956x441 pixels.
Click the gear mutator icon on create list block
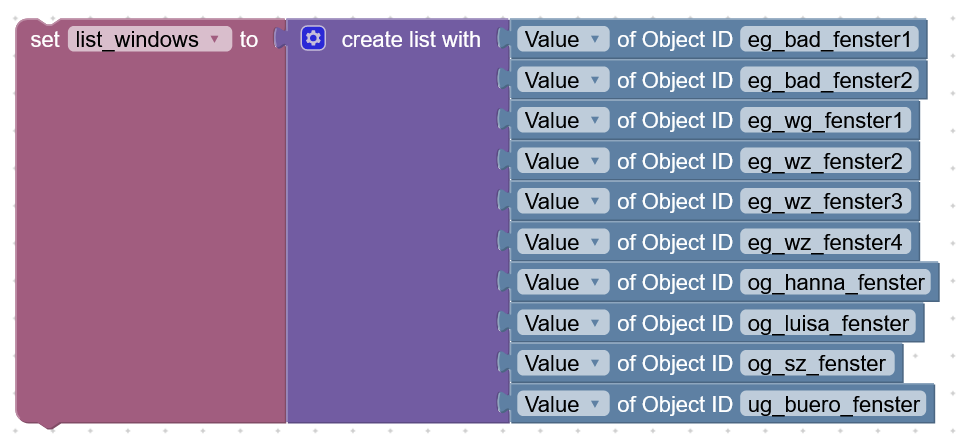(x=313, y=39)
